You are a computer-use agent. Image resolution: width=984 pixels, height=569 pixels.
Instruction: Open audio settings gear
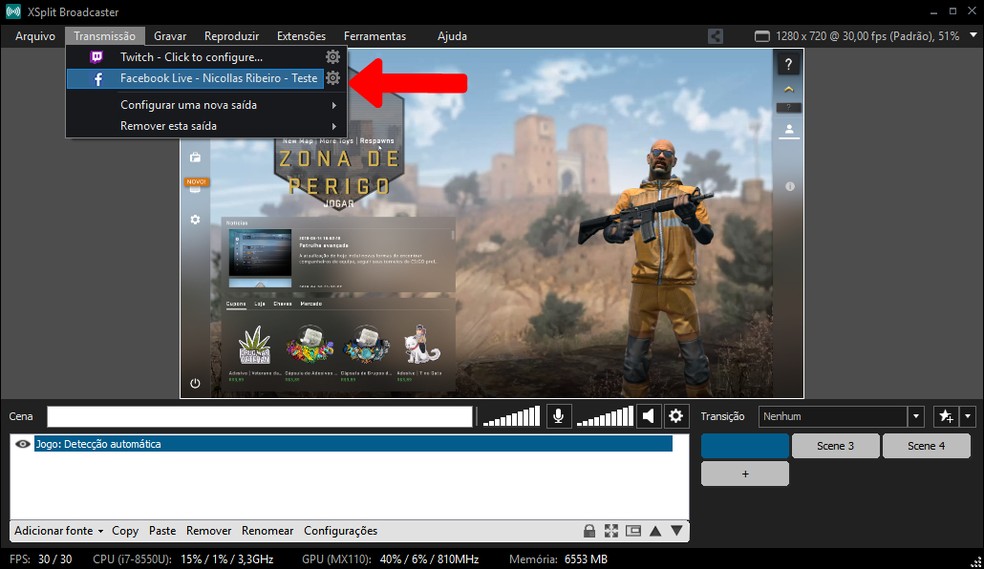click(x=676, y=416)
